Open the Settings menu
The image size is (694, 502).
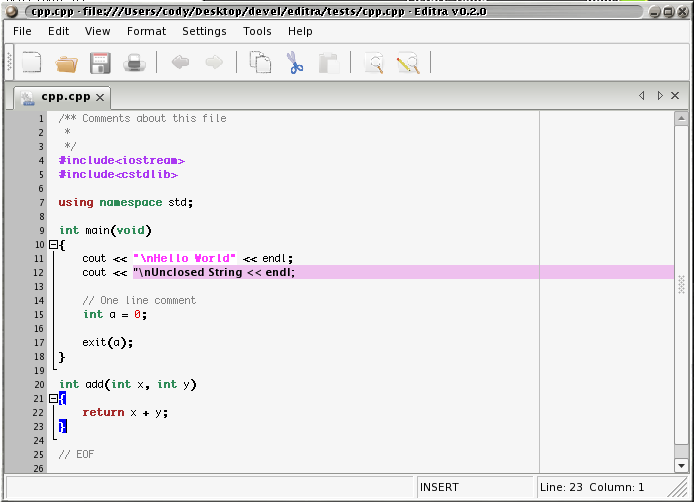[x=204, y=31]
